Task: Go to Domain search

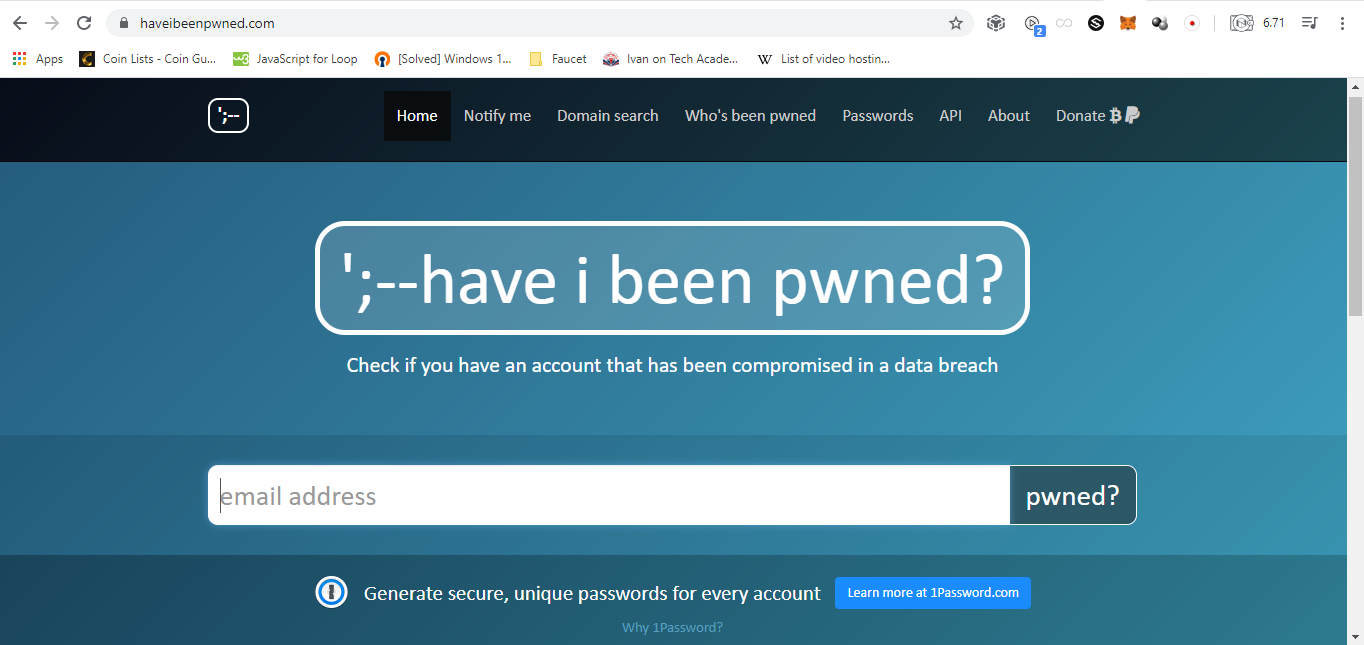Action: (608, 116)
